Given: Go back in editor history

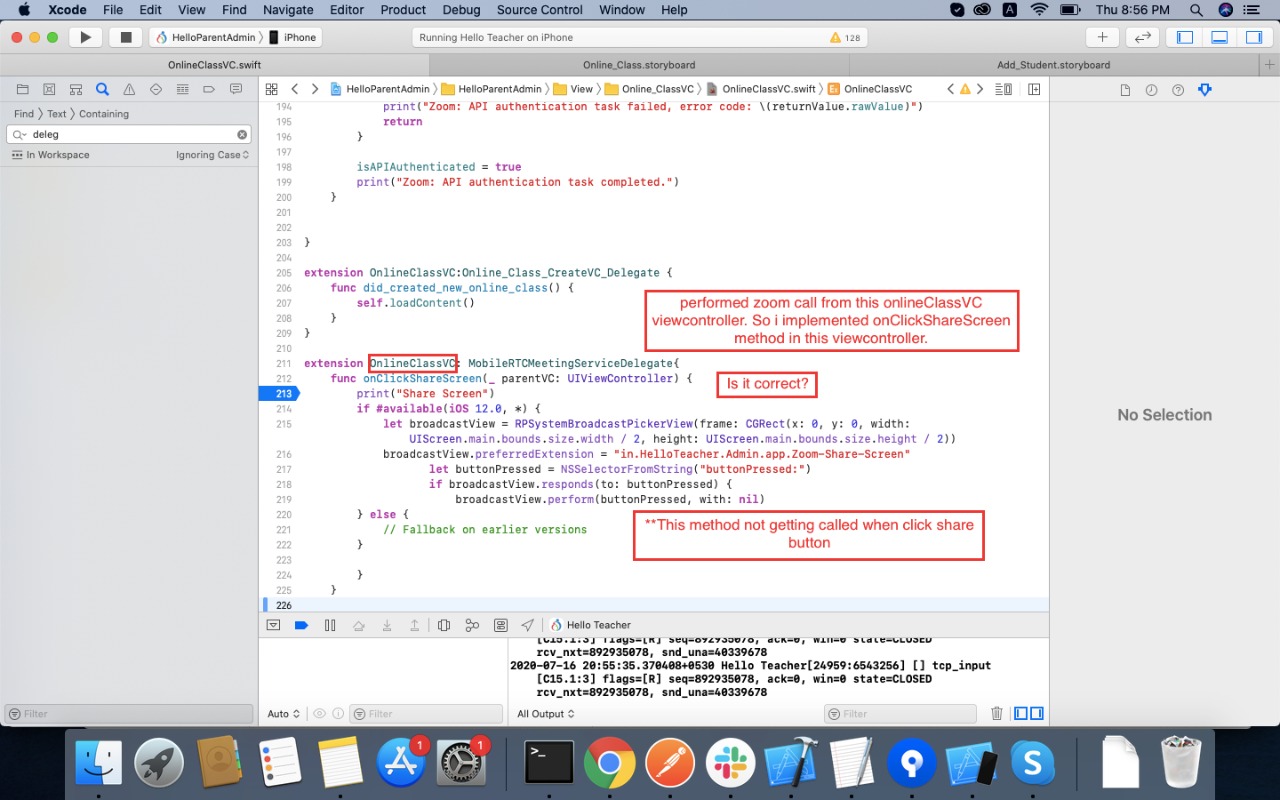Looking at the screenshot, I should (x=295, y=89).
